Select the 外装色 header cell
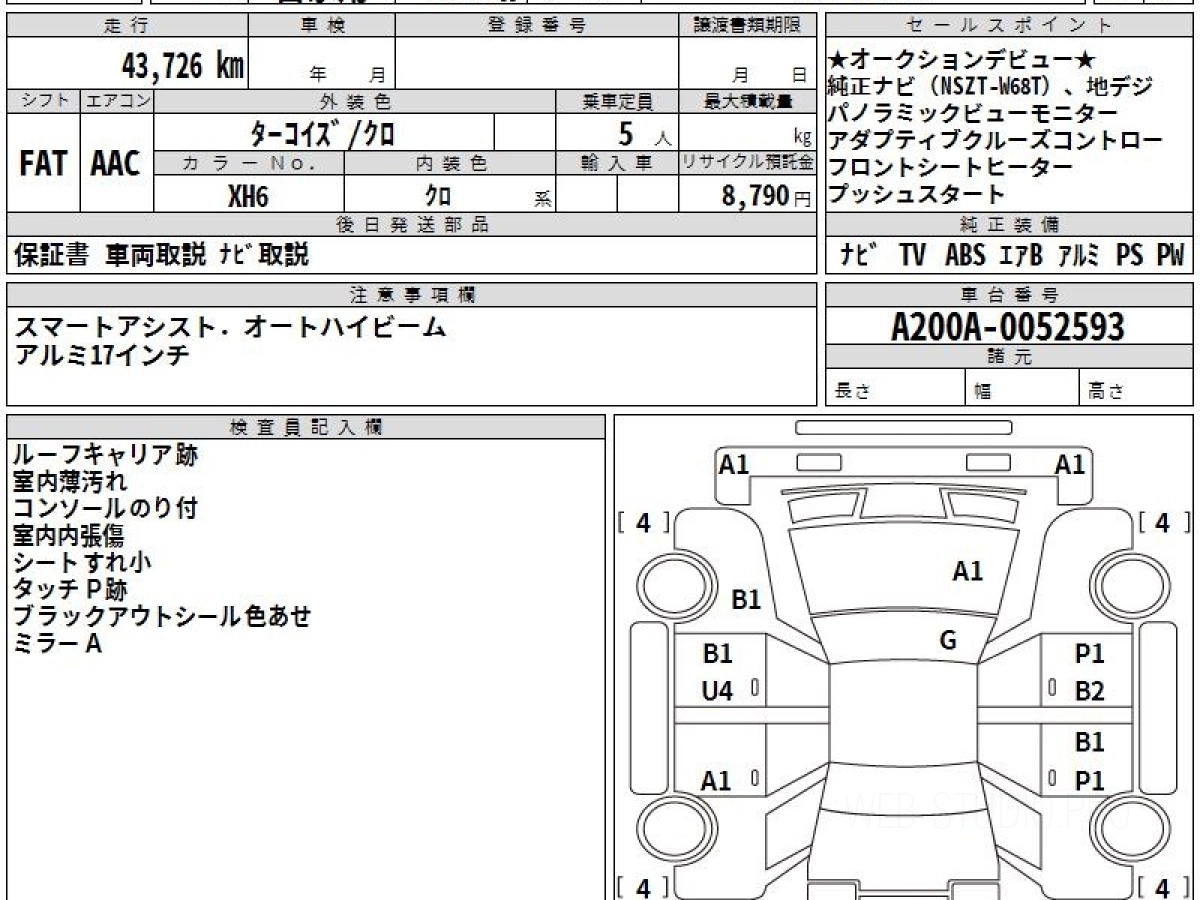This screenshot has height=900, width=1200. tap(355, 101)
